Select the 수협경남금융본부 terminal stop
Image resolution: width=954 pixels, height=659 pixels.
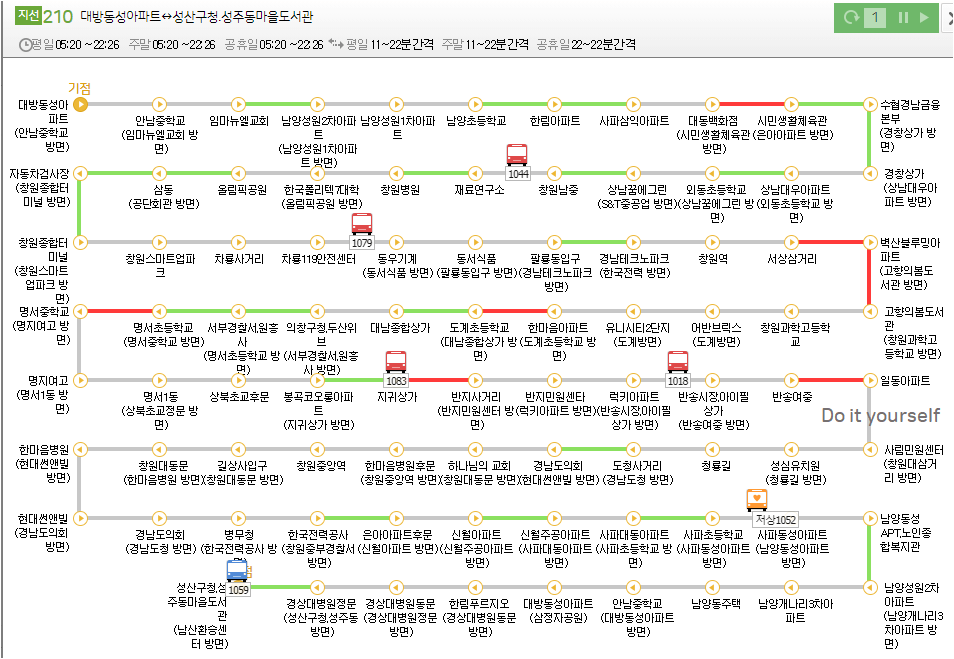pyautogui.click(x=868, y=104)
